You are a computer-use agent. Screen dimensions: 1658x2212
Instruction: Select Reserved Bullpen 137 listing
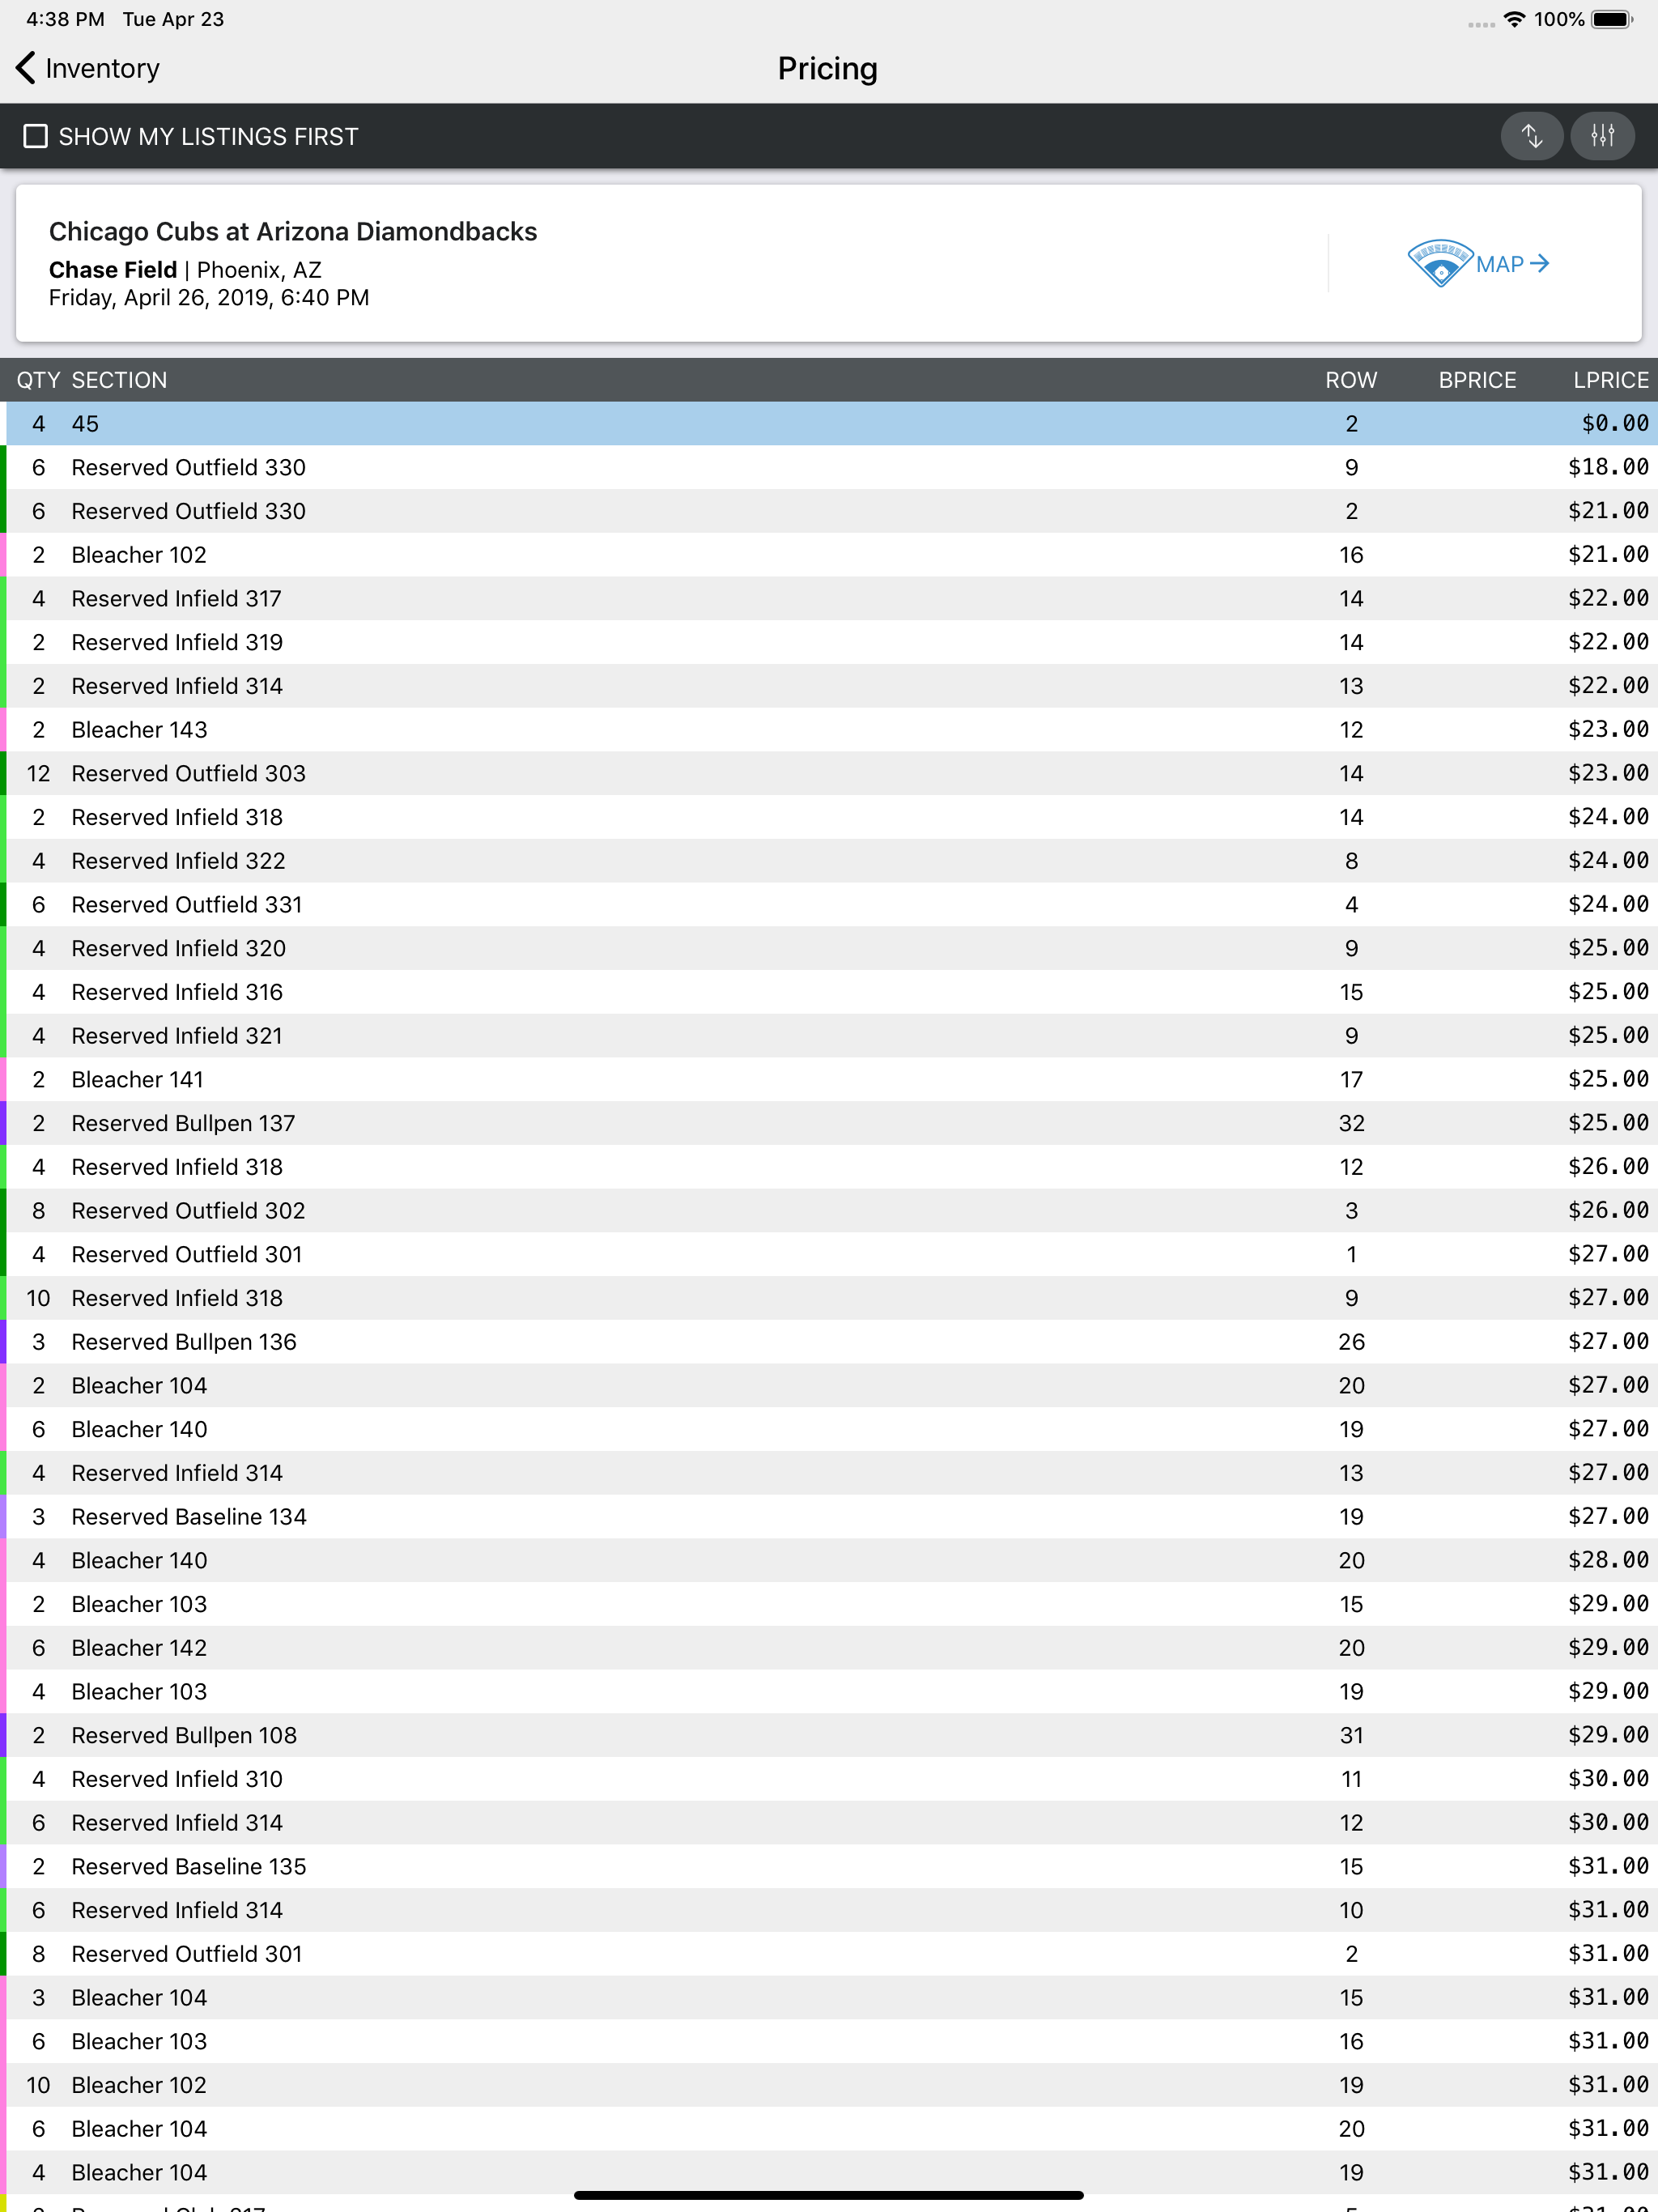829,1123
